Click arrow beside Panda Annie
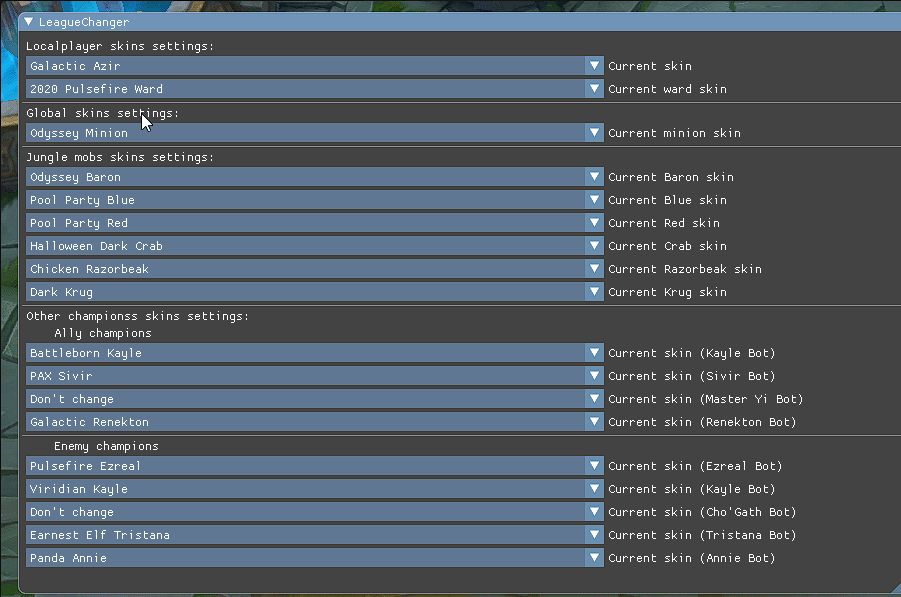 click(x=594, y=558)
